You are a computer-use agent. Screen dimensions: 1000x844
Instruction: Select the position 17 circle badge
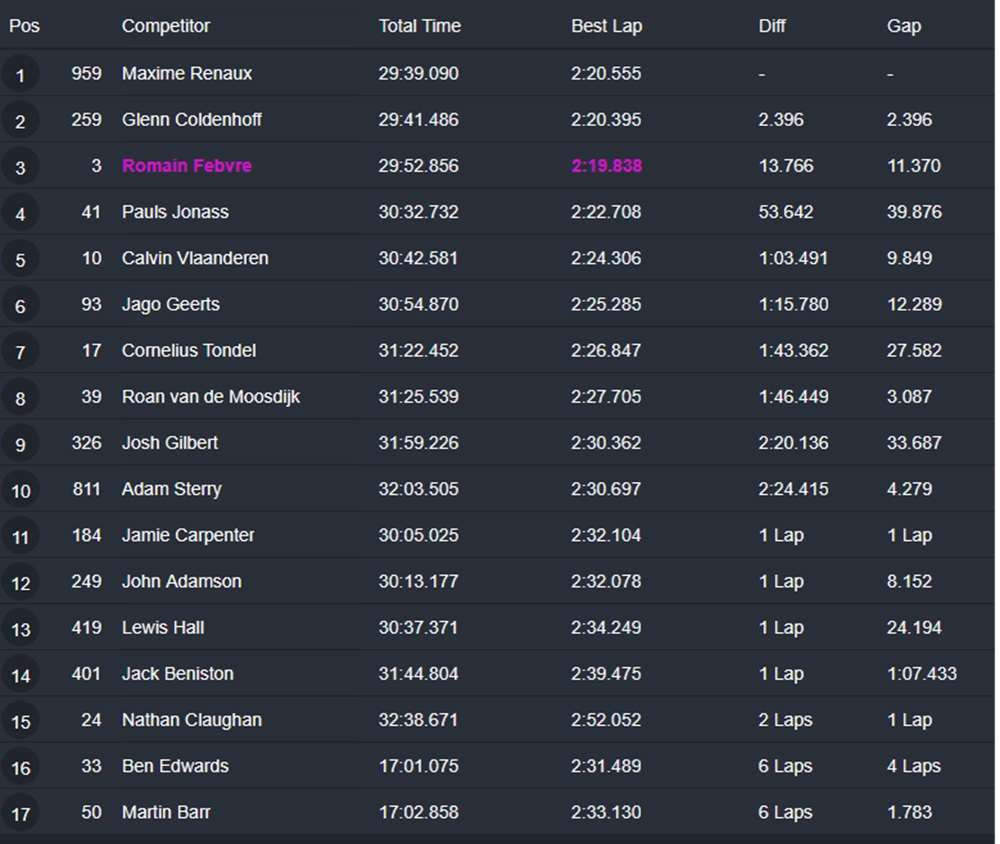pyautogui.click(x=20, y=814)
